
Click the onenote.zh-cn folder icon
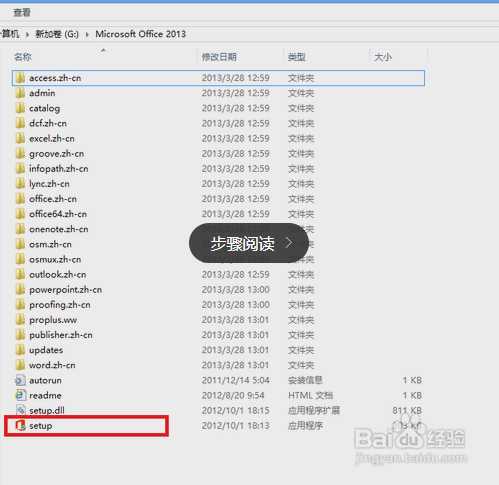(x=20, y=229)
